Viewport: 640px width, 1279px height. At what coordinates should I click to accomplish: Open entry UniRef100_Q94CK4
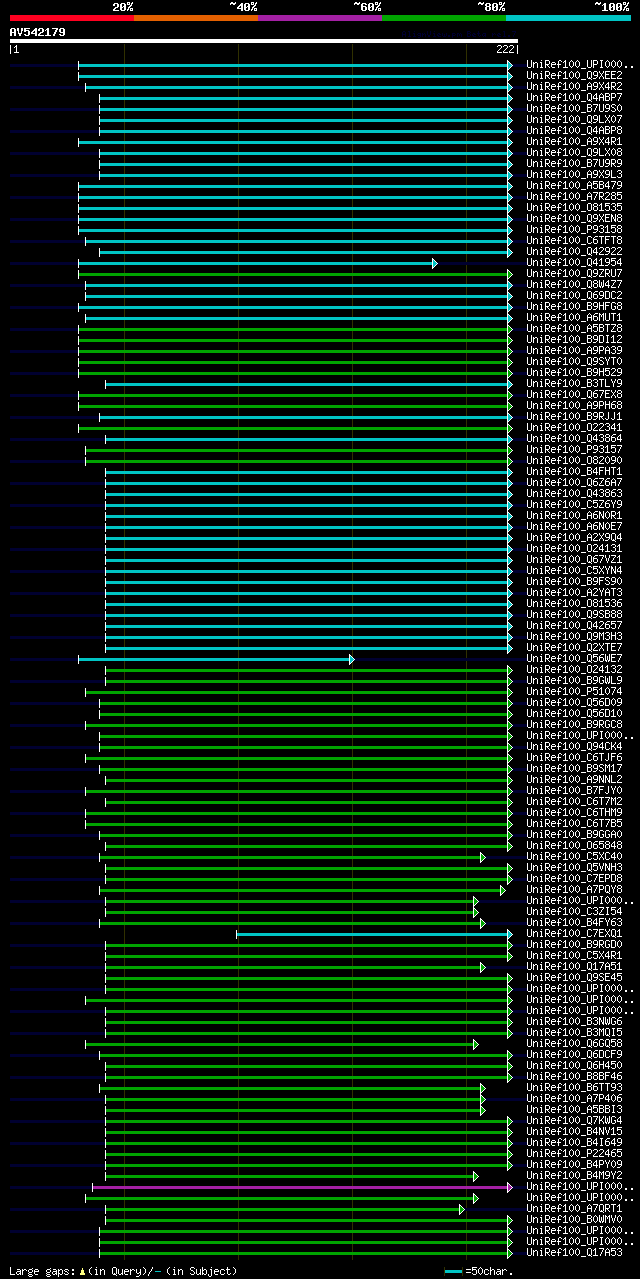tap(574, 747)
